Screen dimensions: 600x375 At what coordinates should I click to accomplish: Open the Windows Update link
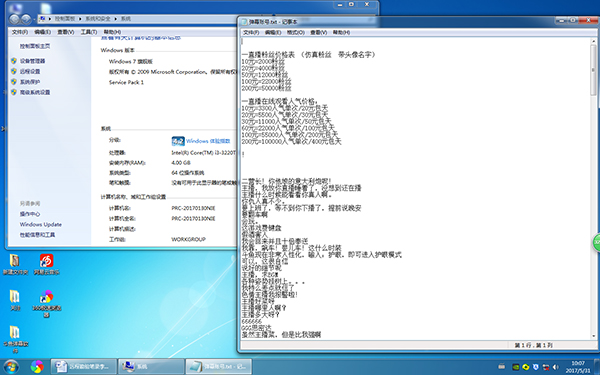click(x=41, y=224)
